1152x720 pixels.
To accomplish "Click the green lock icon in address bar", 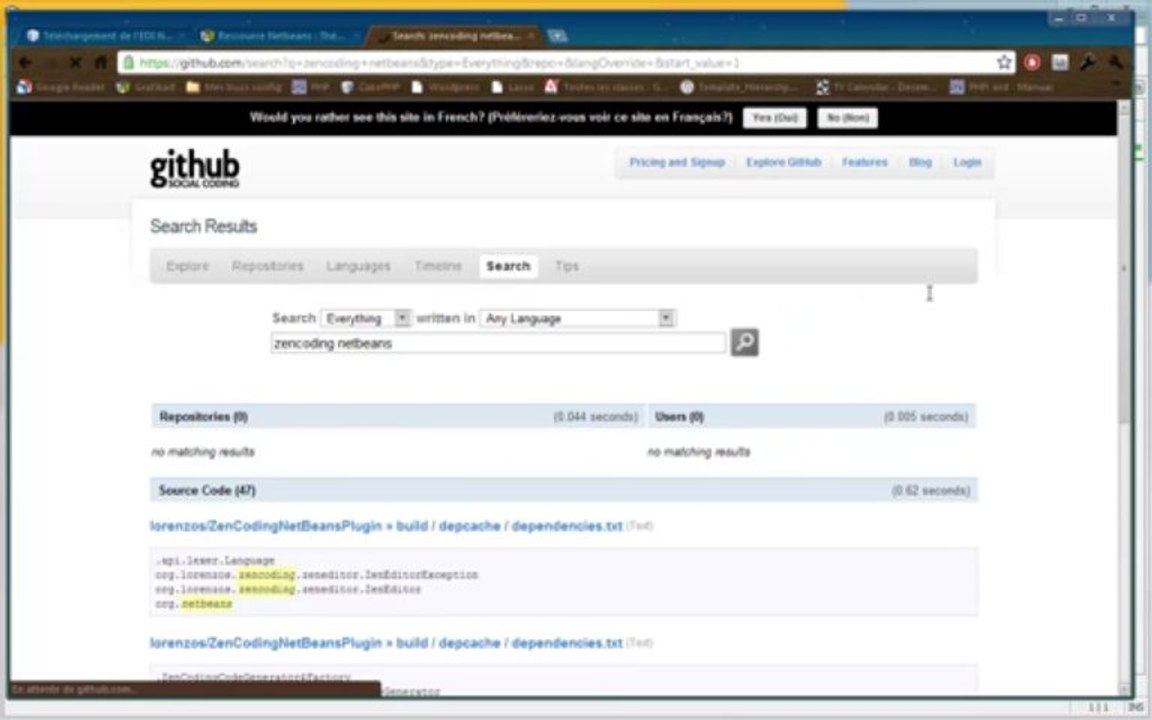I will pos(129,63).
